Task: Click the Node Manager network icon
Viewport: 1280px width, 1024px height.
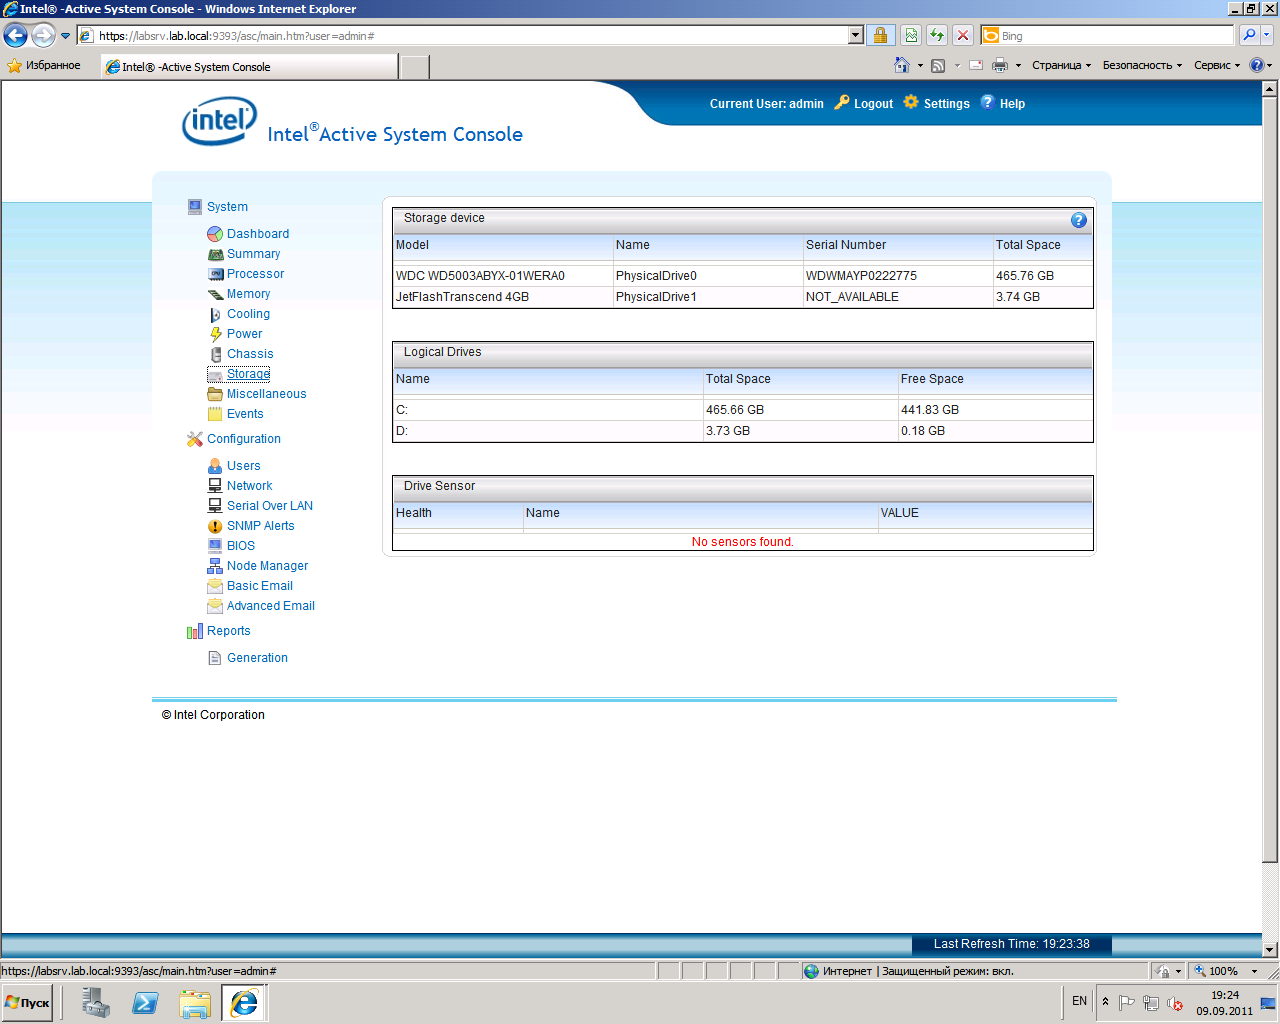Action: click(215, 566)
